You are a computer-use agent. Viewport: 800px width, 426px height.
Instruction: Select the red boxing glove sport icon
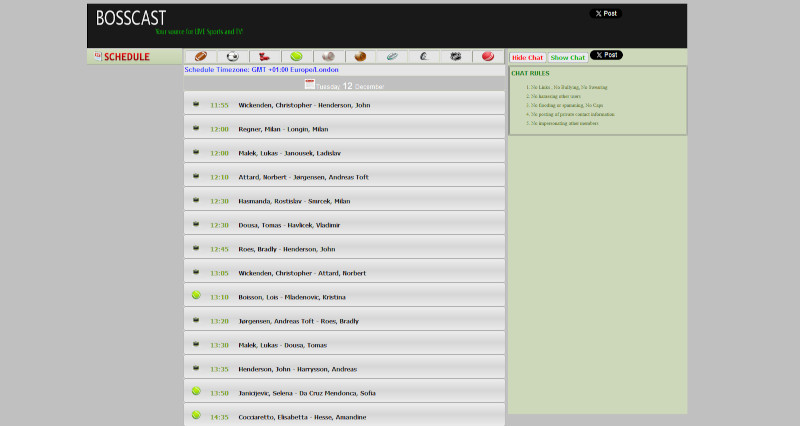pos(264,56)
